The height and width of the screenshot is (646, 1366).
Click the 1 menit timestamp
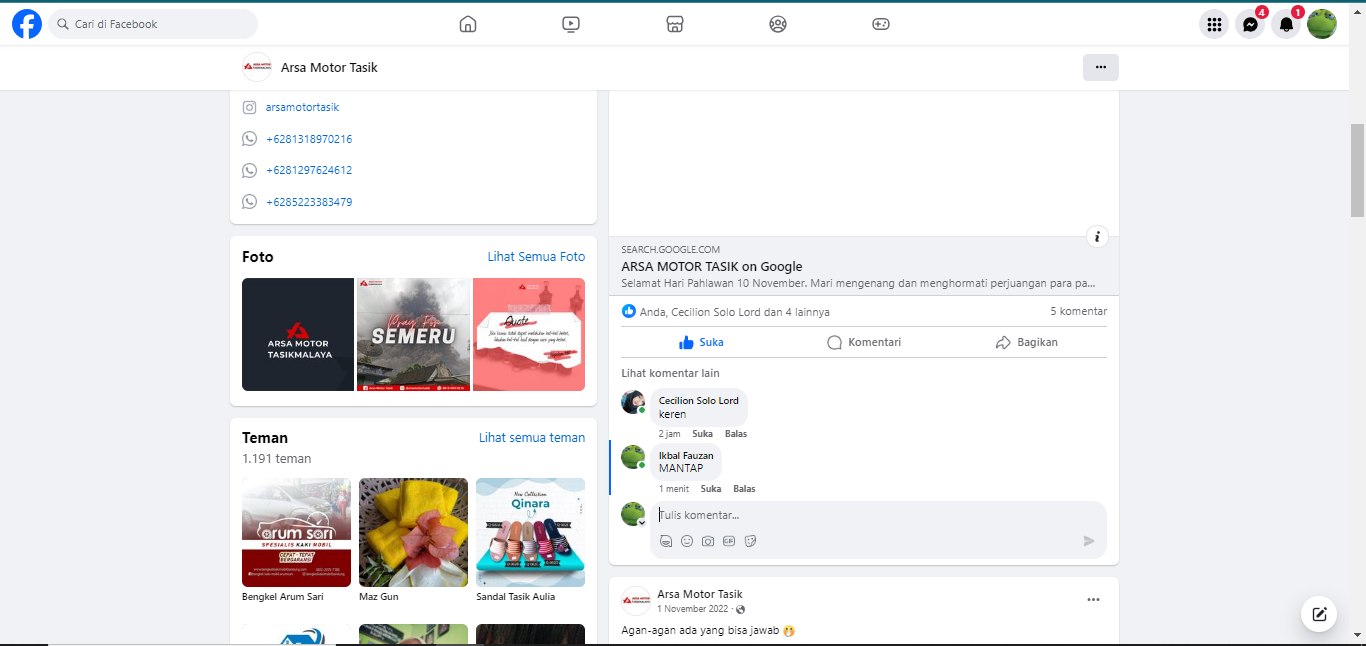click(674, 489)
